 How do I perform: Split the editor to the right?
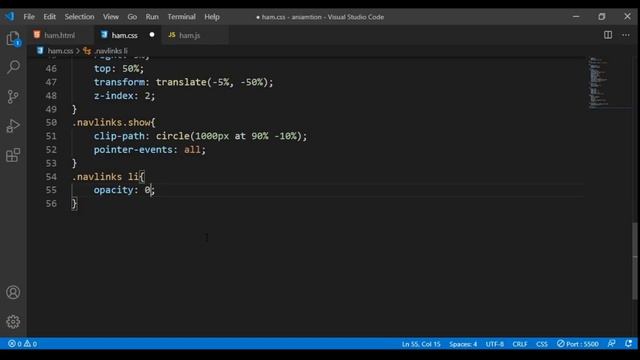[608, 35]
